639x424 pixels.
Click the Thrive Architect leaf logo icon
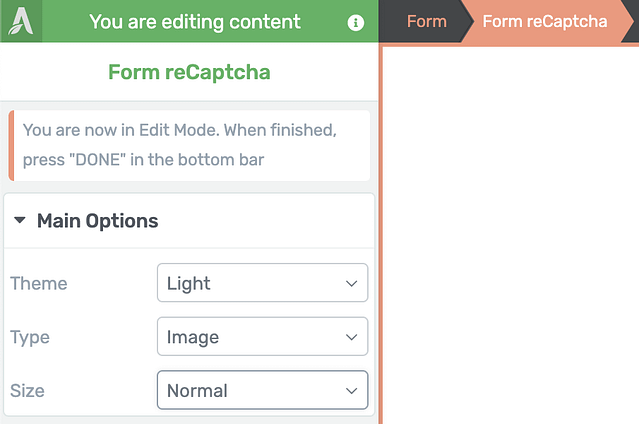(x=21, y=21)
